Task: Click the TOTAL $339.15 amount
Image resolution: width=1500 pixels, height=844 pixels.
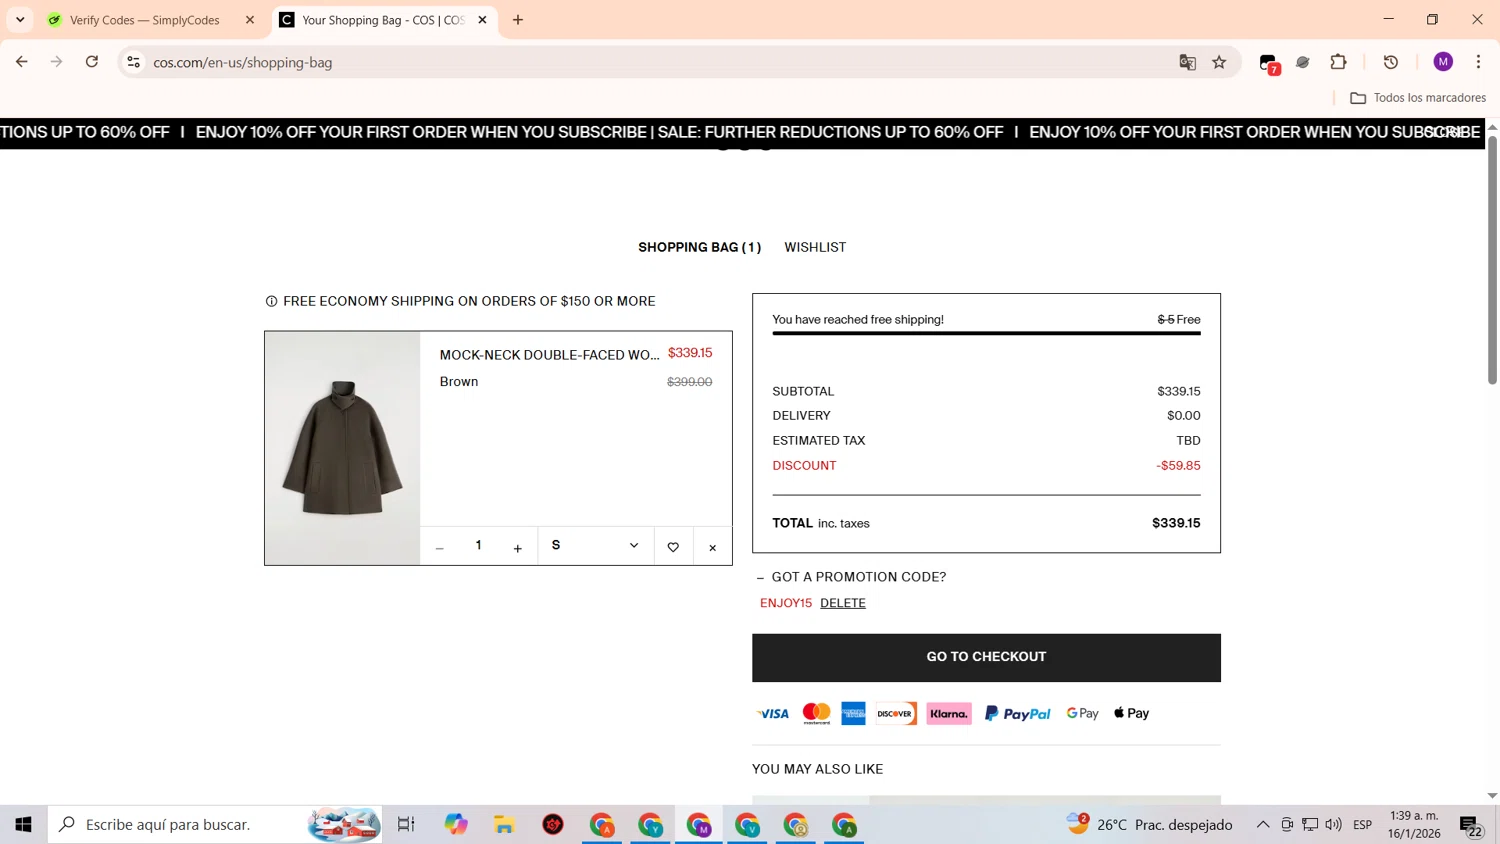Action: [x=1176, y=523]
